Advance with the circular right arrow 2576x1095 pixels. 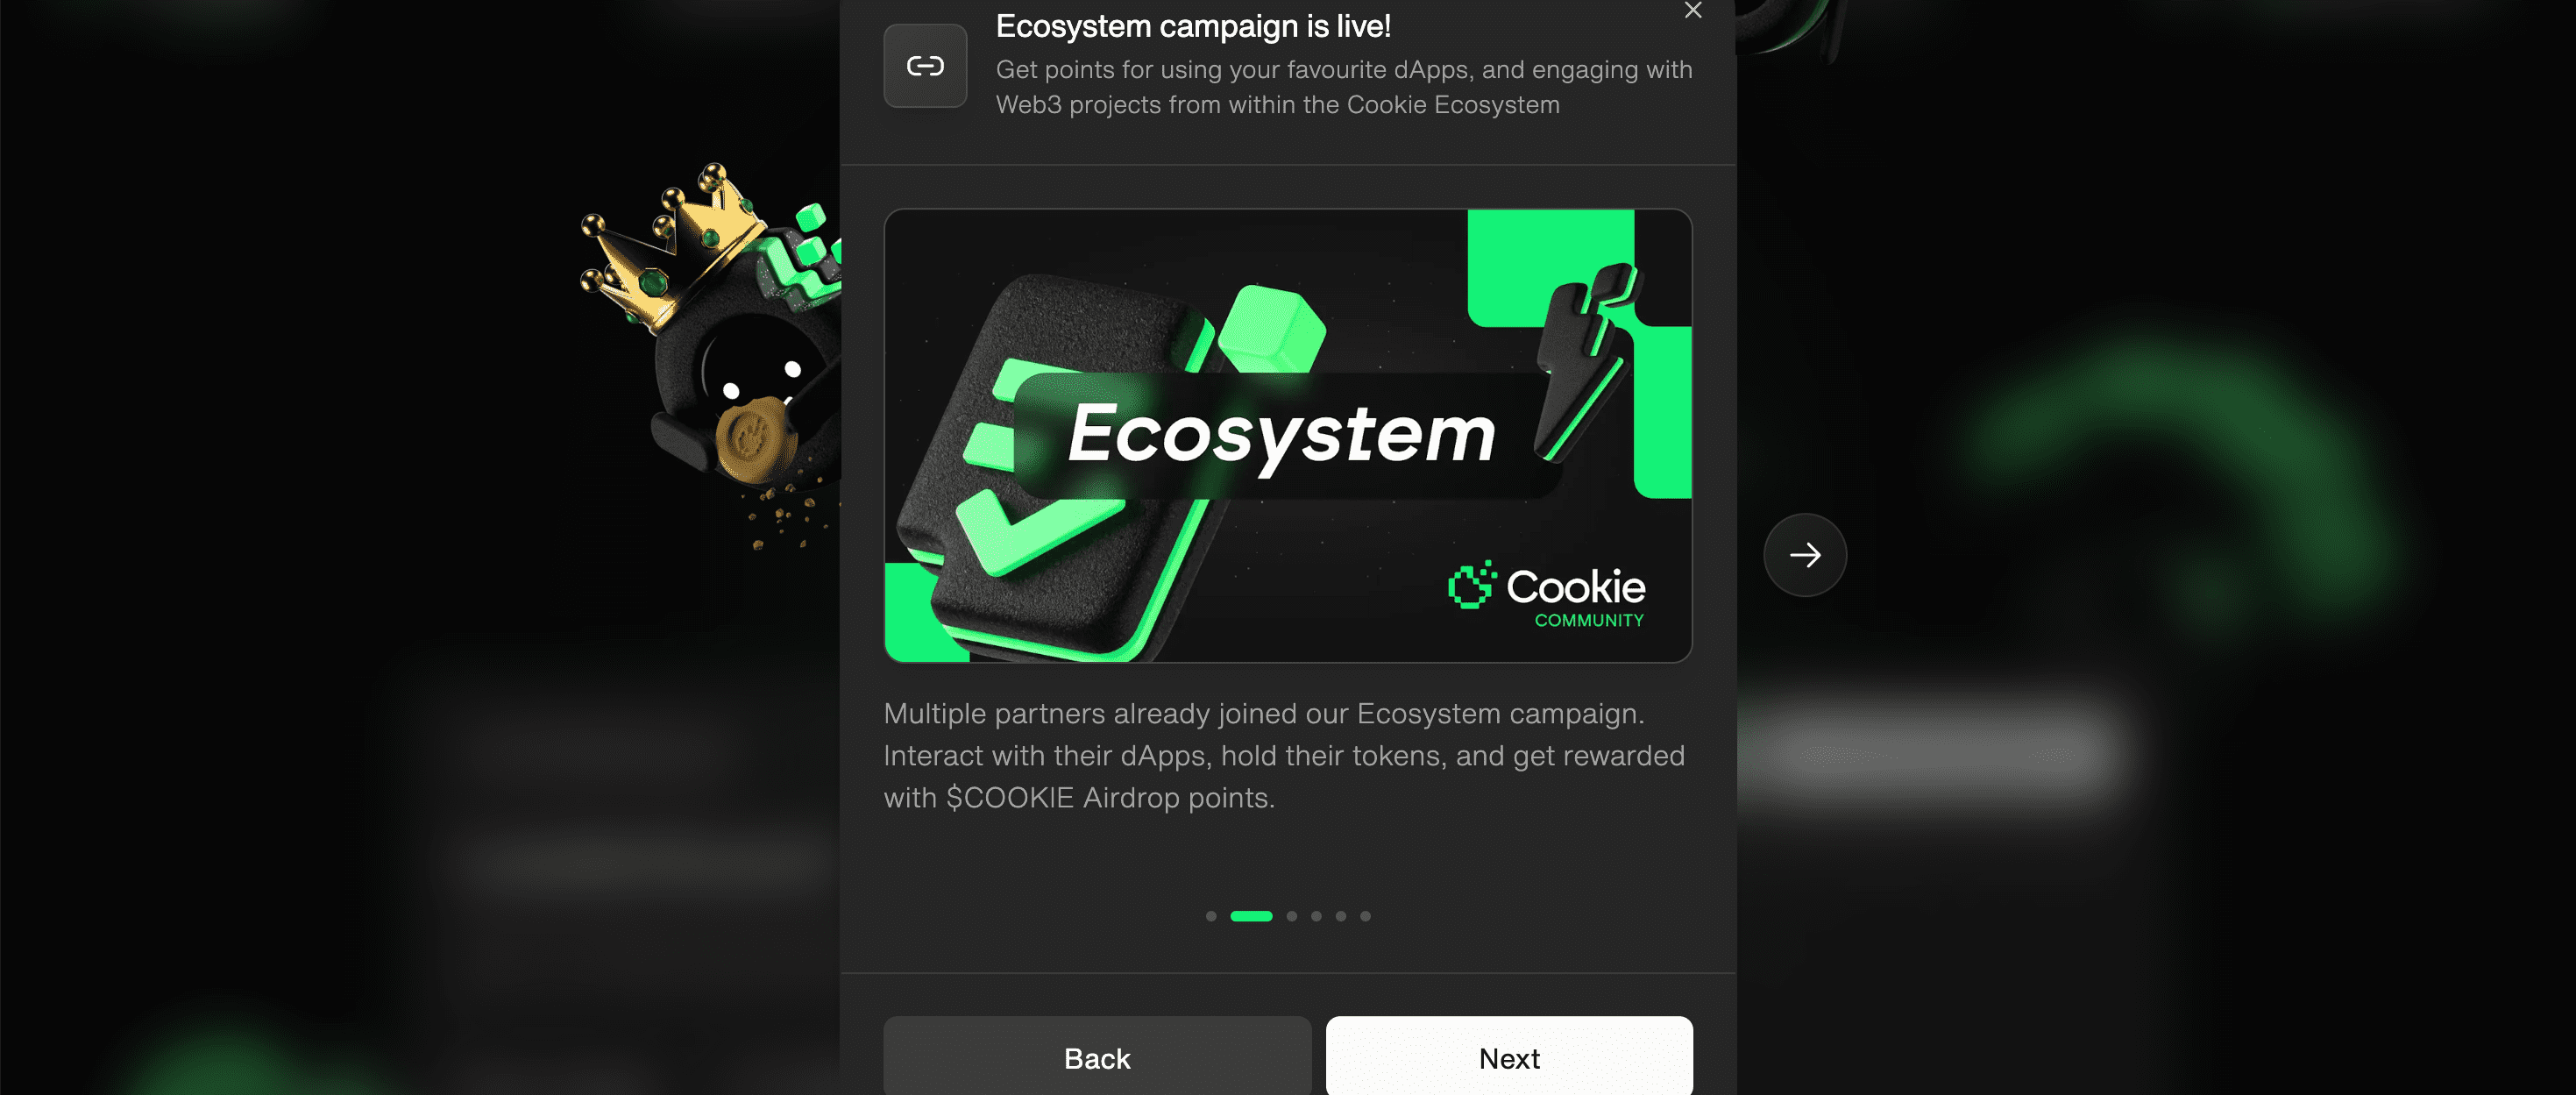pos(1805,555)
